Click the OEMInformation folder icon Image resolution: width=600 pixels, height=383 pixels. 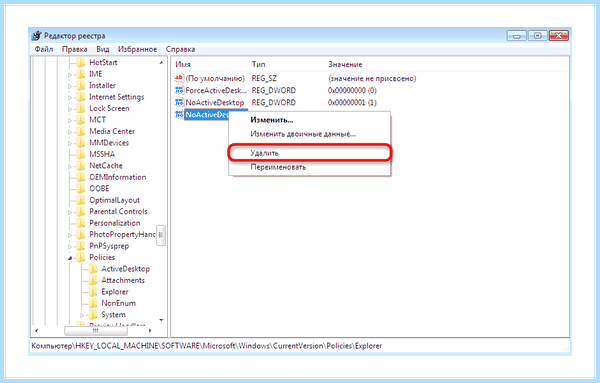click(x=81, y=177)
